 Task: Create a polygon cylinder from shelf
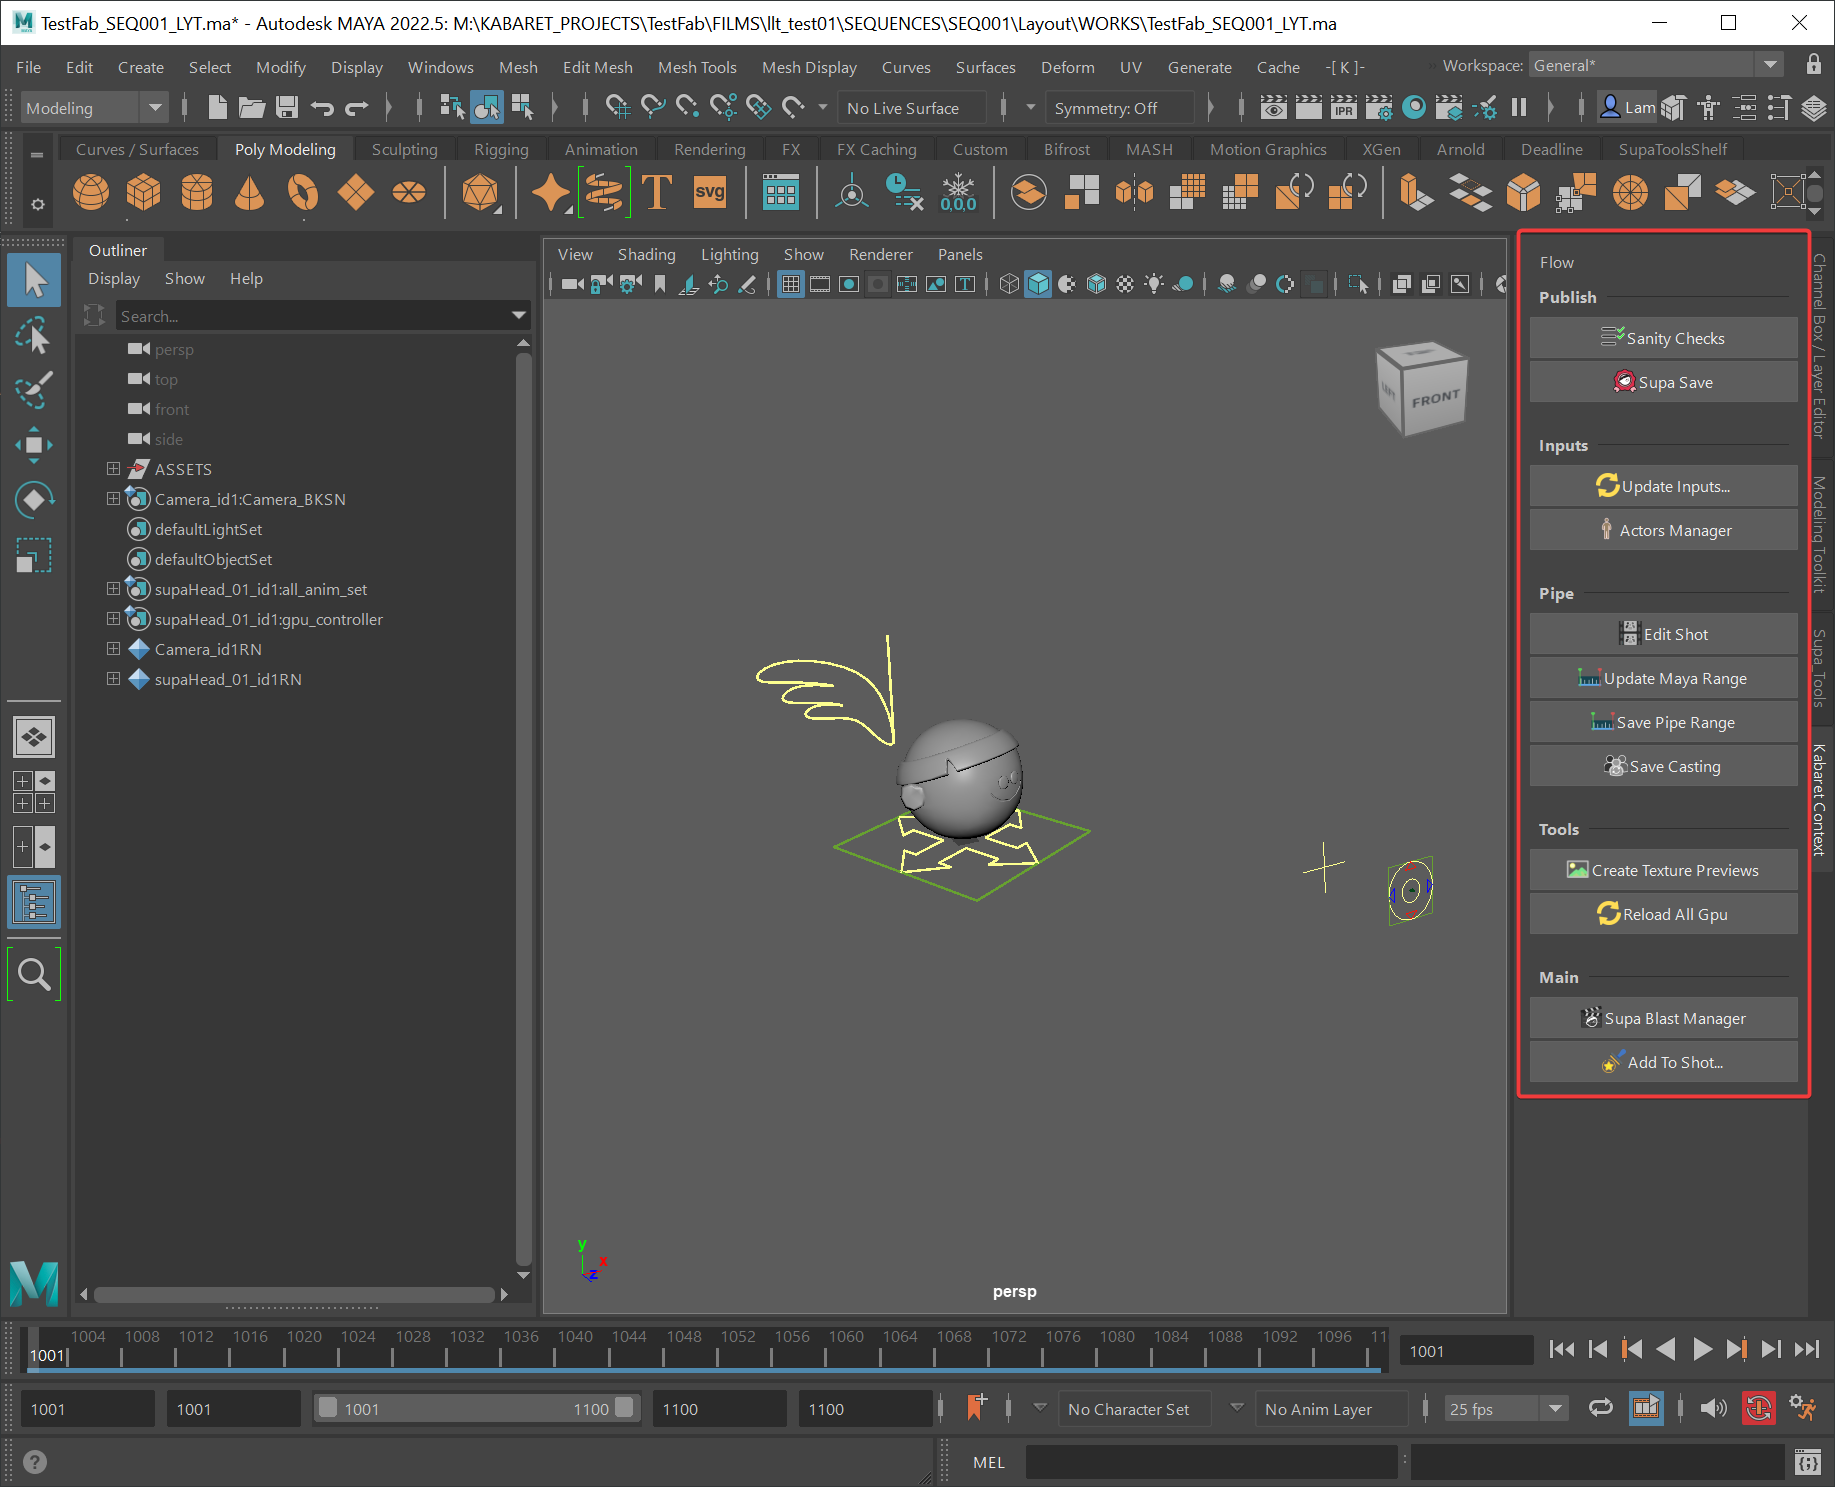click(197, 191)
